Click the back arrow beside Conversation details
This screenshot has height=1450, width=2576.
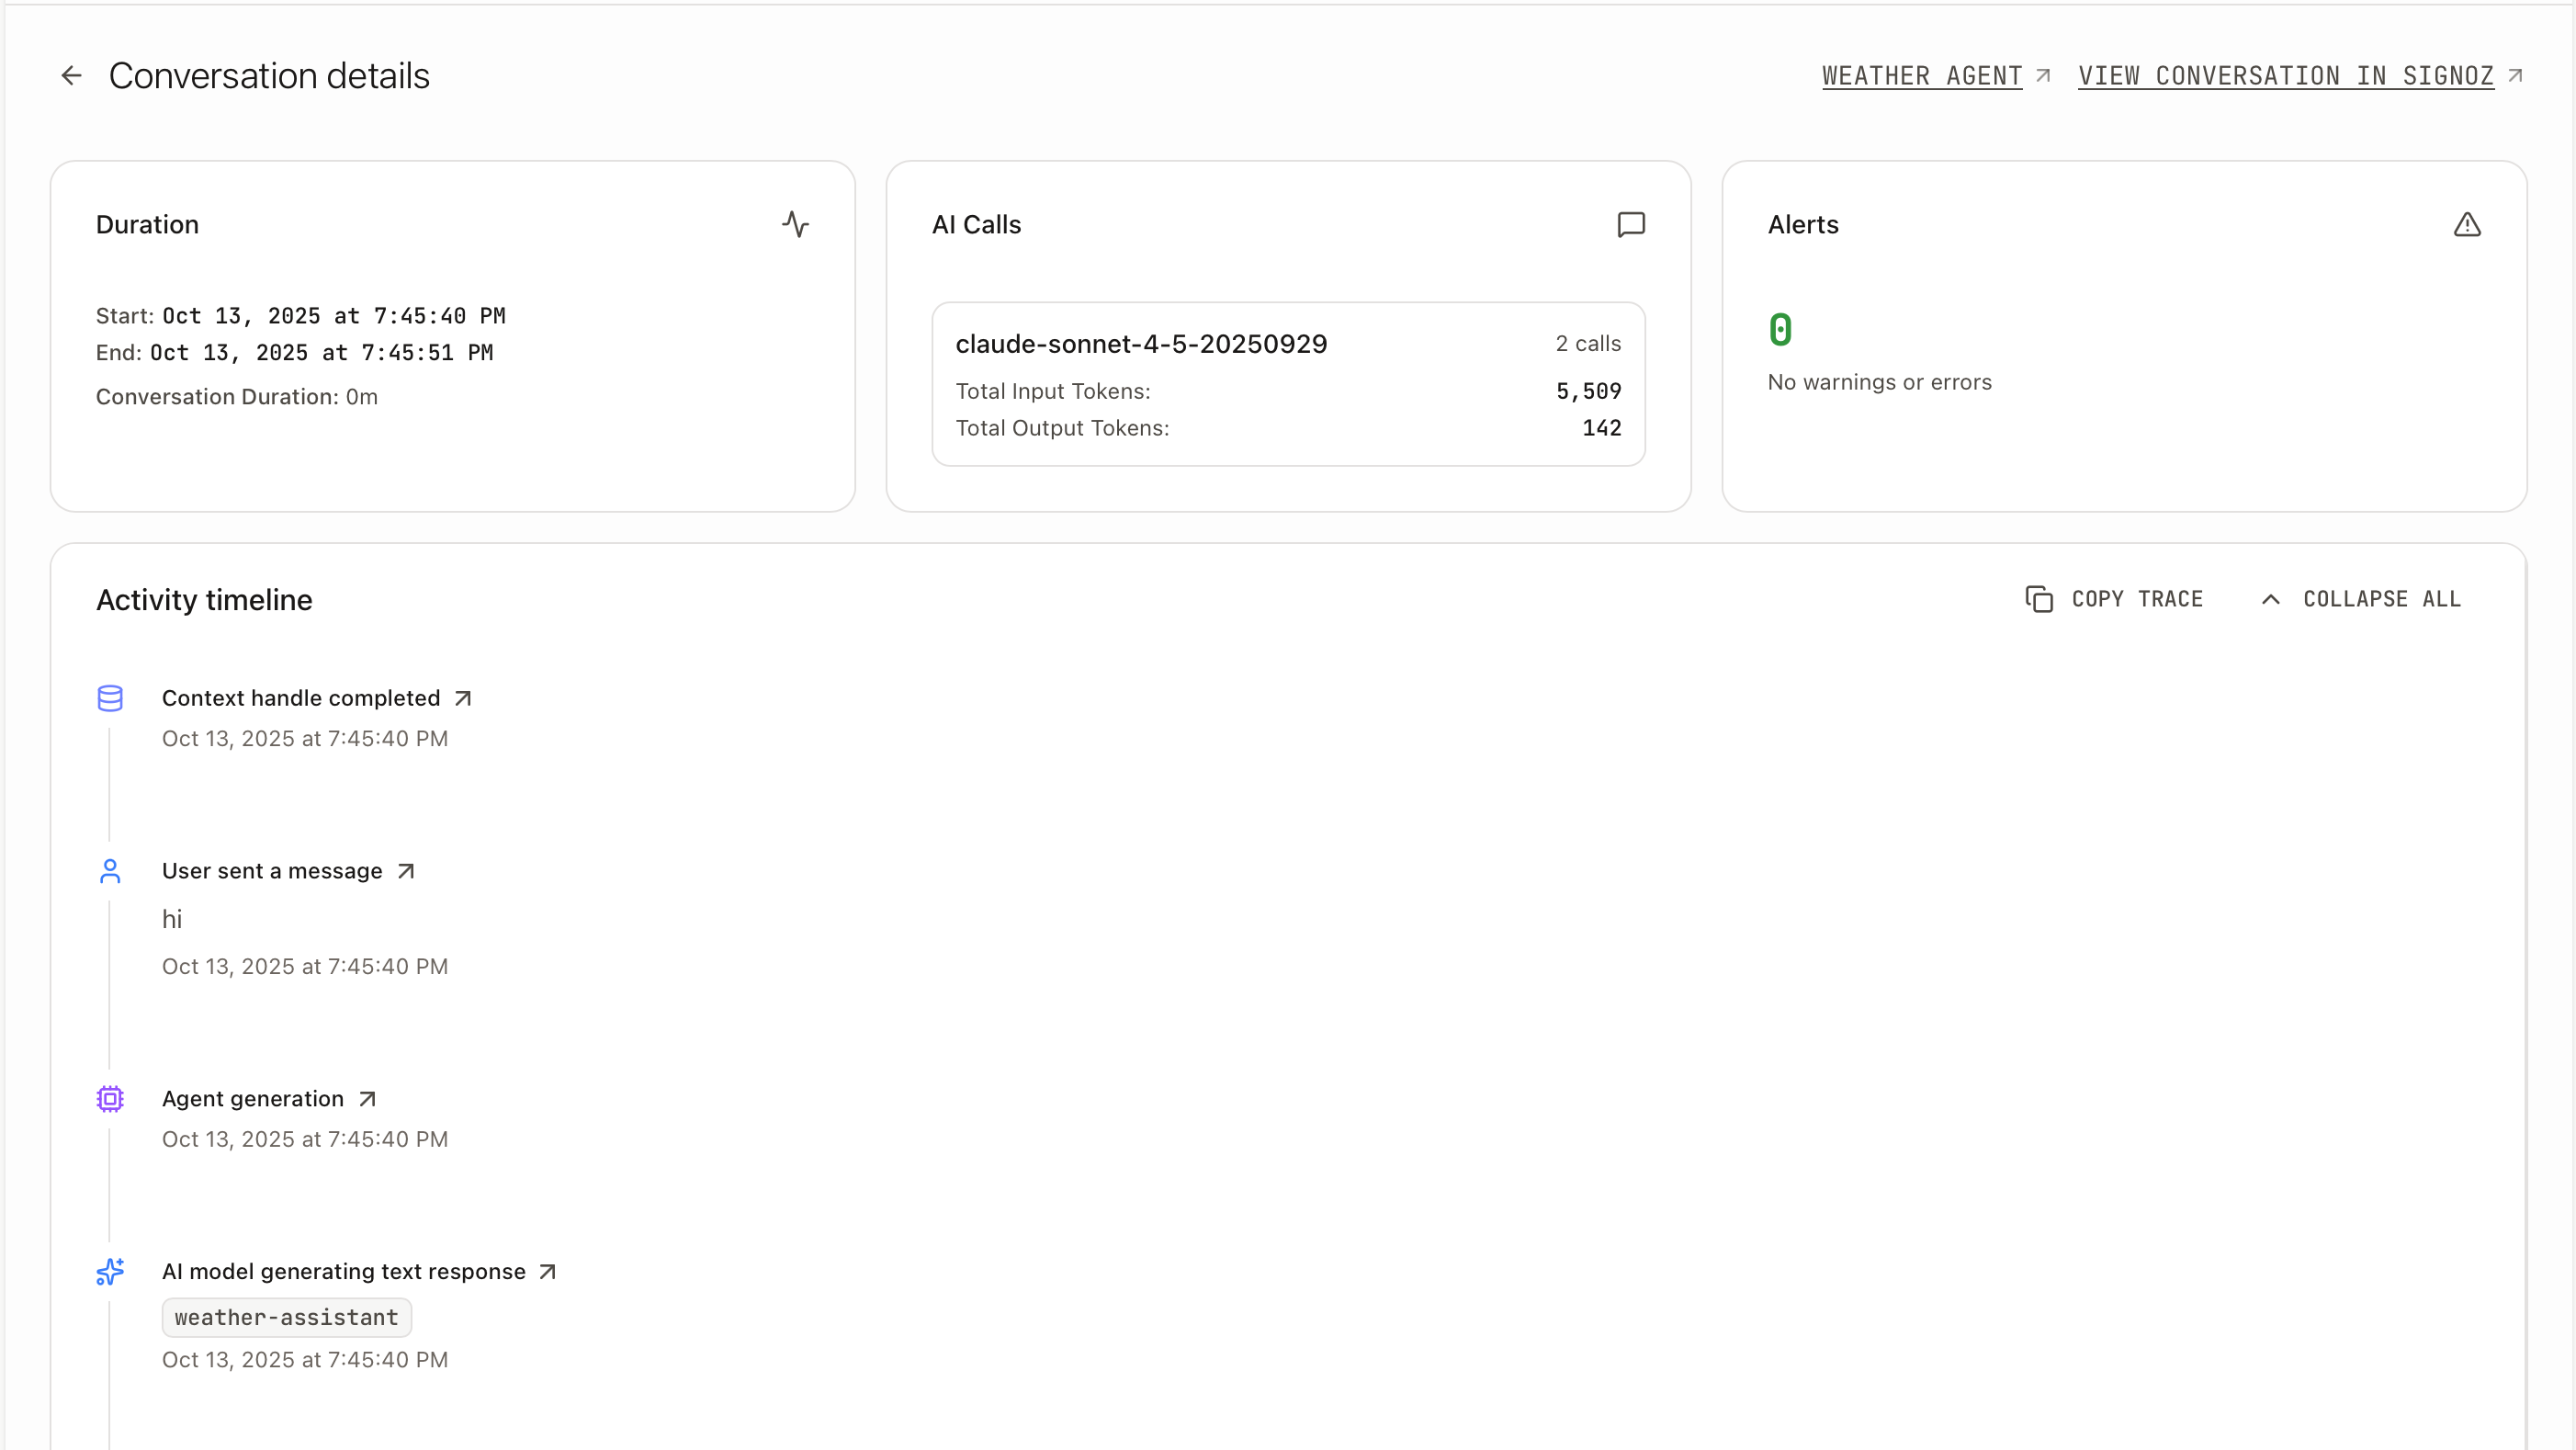pyautogui.click(x=71, y=75)
